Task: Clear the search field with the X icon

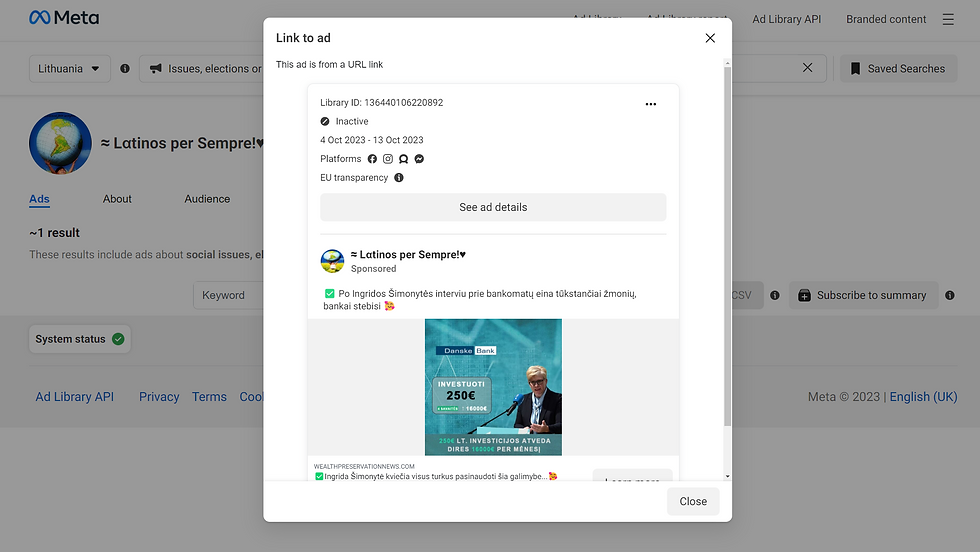Action: (808, 68)
